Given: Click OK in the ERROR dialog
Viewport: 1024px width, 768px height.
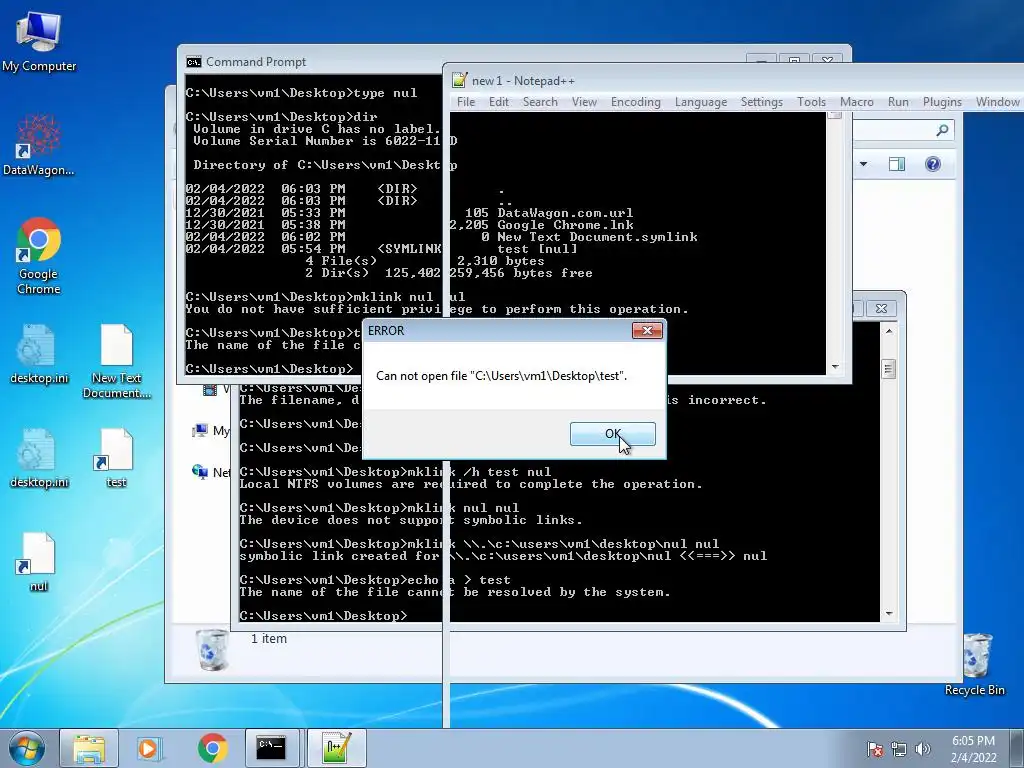Looking at the screenshot, I should click(x=612, y=434).
